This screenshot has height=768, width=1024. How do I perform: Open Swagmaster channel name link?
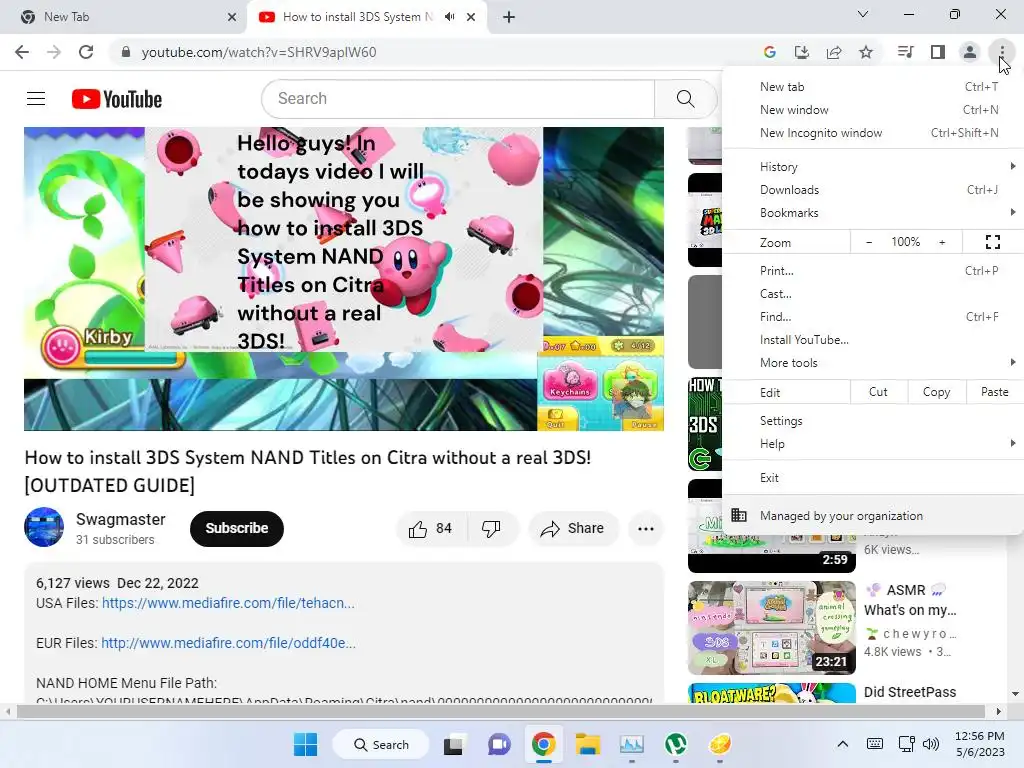click(121, 519)
